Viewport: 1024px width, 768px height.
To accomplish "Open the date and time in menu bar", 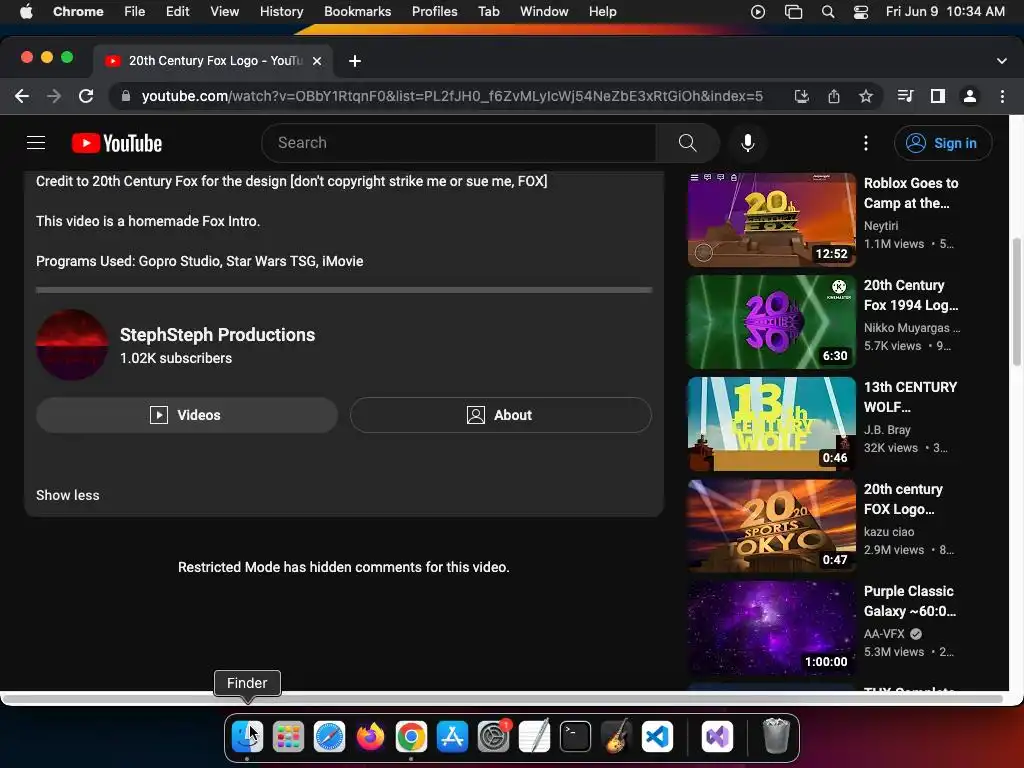I will pos(945,12).
